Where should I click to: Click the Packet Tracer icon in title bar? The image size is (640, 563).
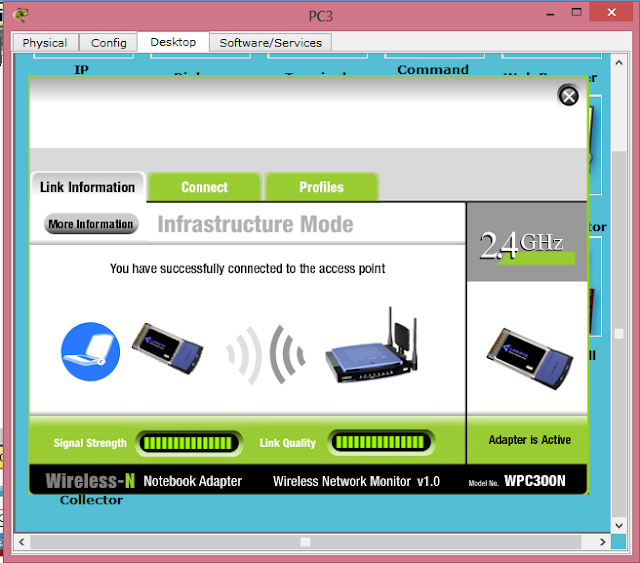tap(21, 15)
